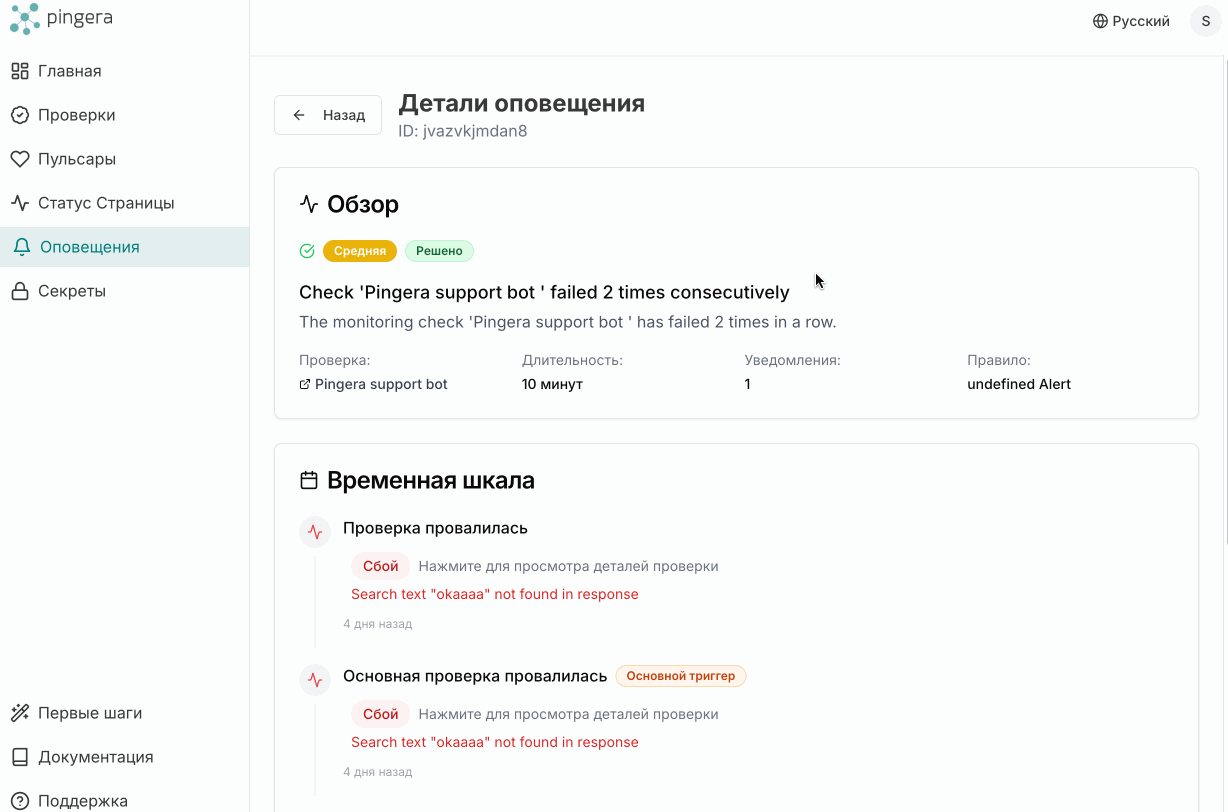Image resolution: width=1228 pixels, height=812 pixels.
Task: Select the Проверки checkmark icon
Action: pyautogui.click(x=22, y=114)
